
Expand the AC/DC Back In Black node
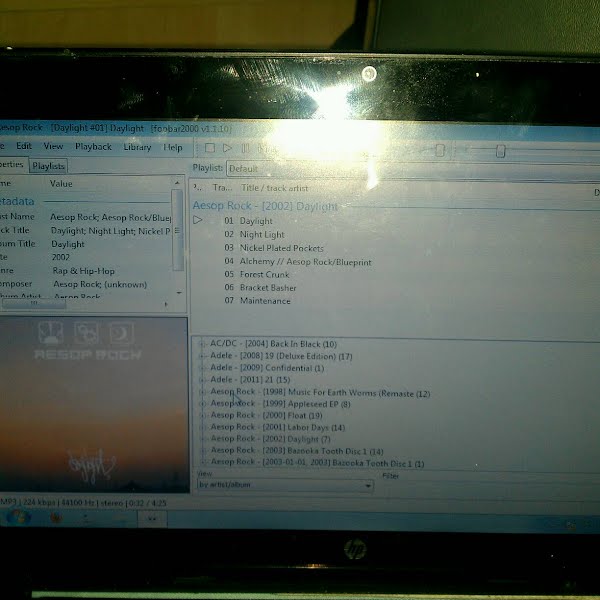pyautogui.click(x=202, y=344)
